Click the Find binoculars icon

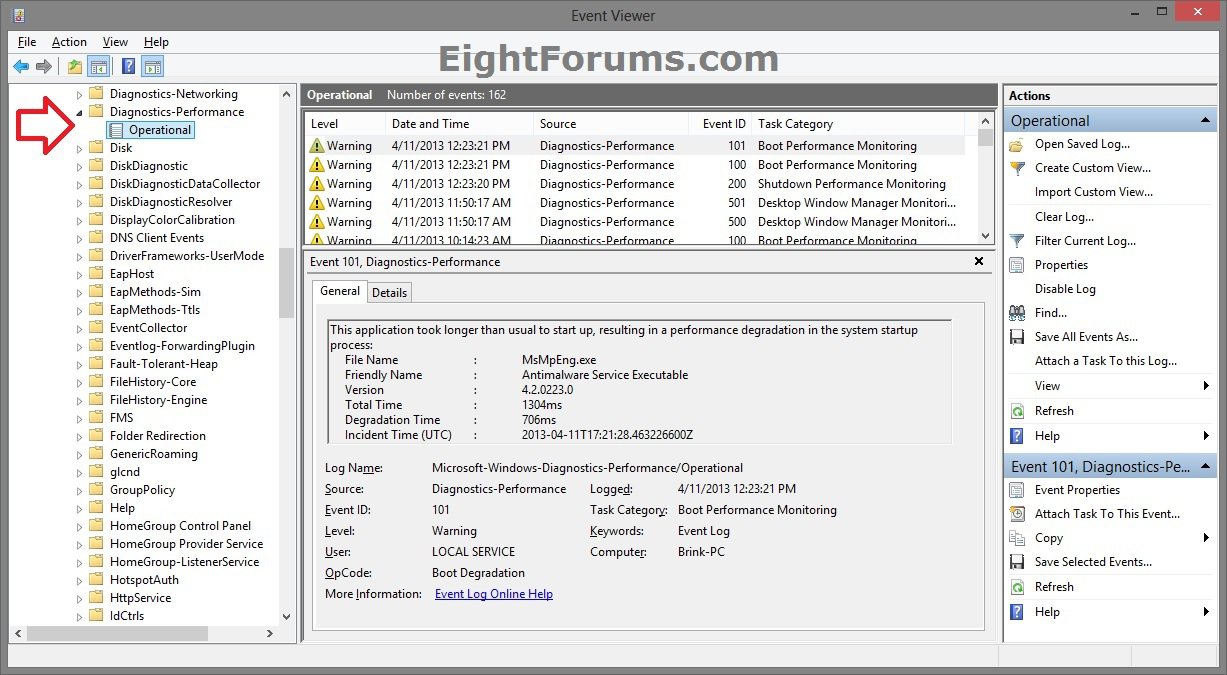(x=1017, y=313)
